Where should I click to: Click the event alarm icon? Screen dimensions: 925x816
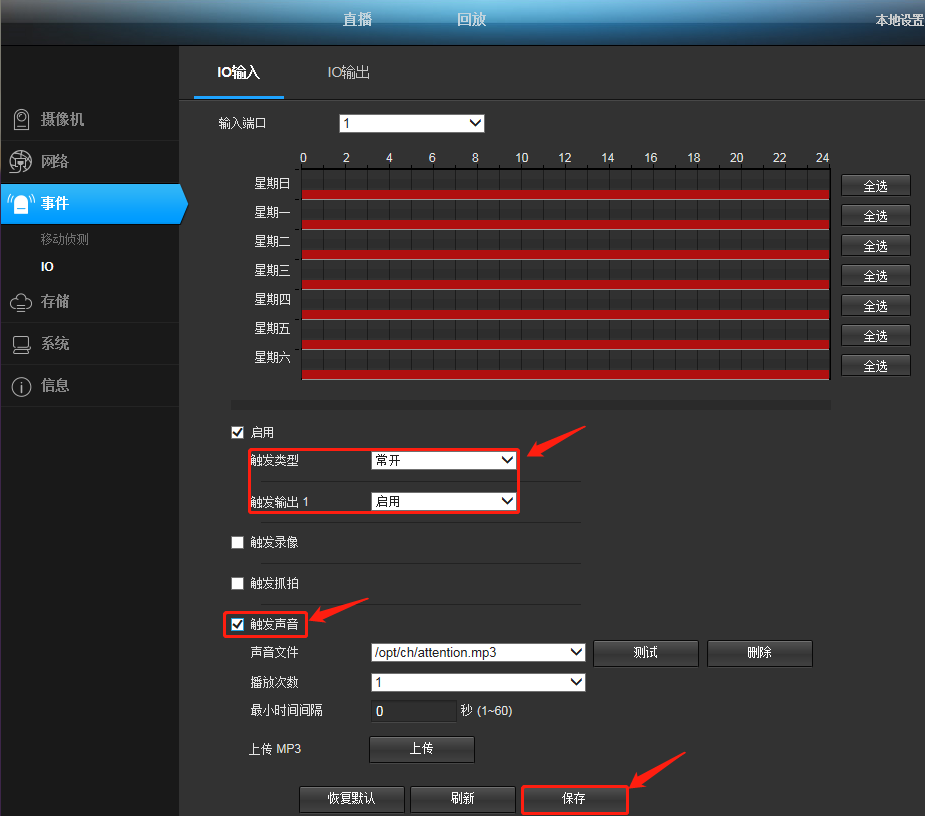(x=21, y=204)
